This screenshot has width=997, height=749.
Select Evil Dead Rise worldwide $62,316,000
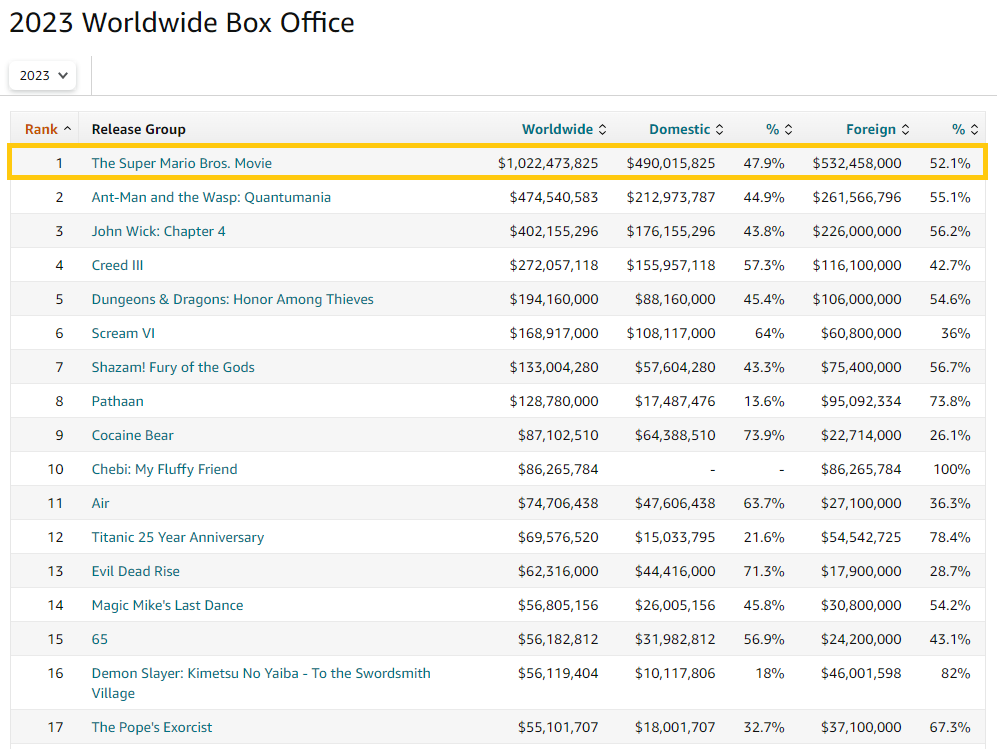(x=558, y=572)
